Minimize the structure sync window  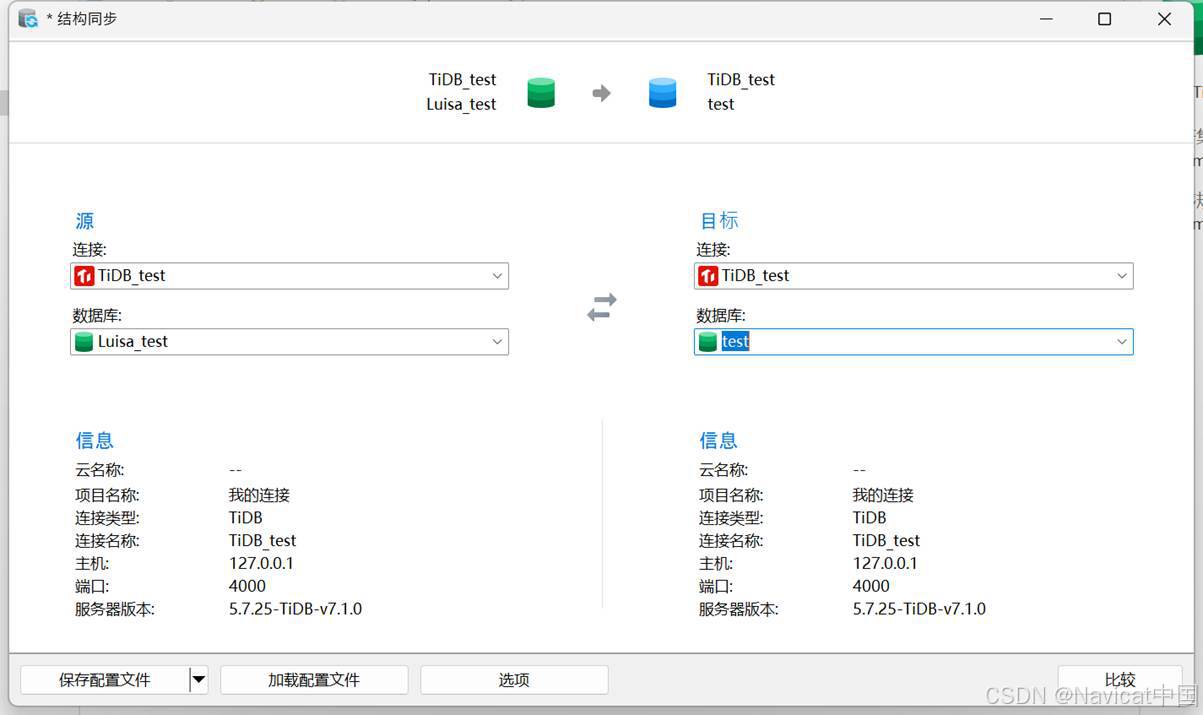pos(1046,19)
